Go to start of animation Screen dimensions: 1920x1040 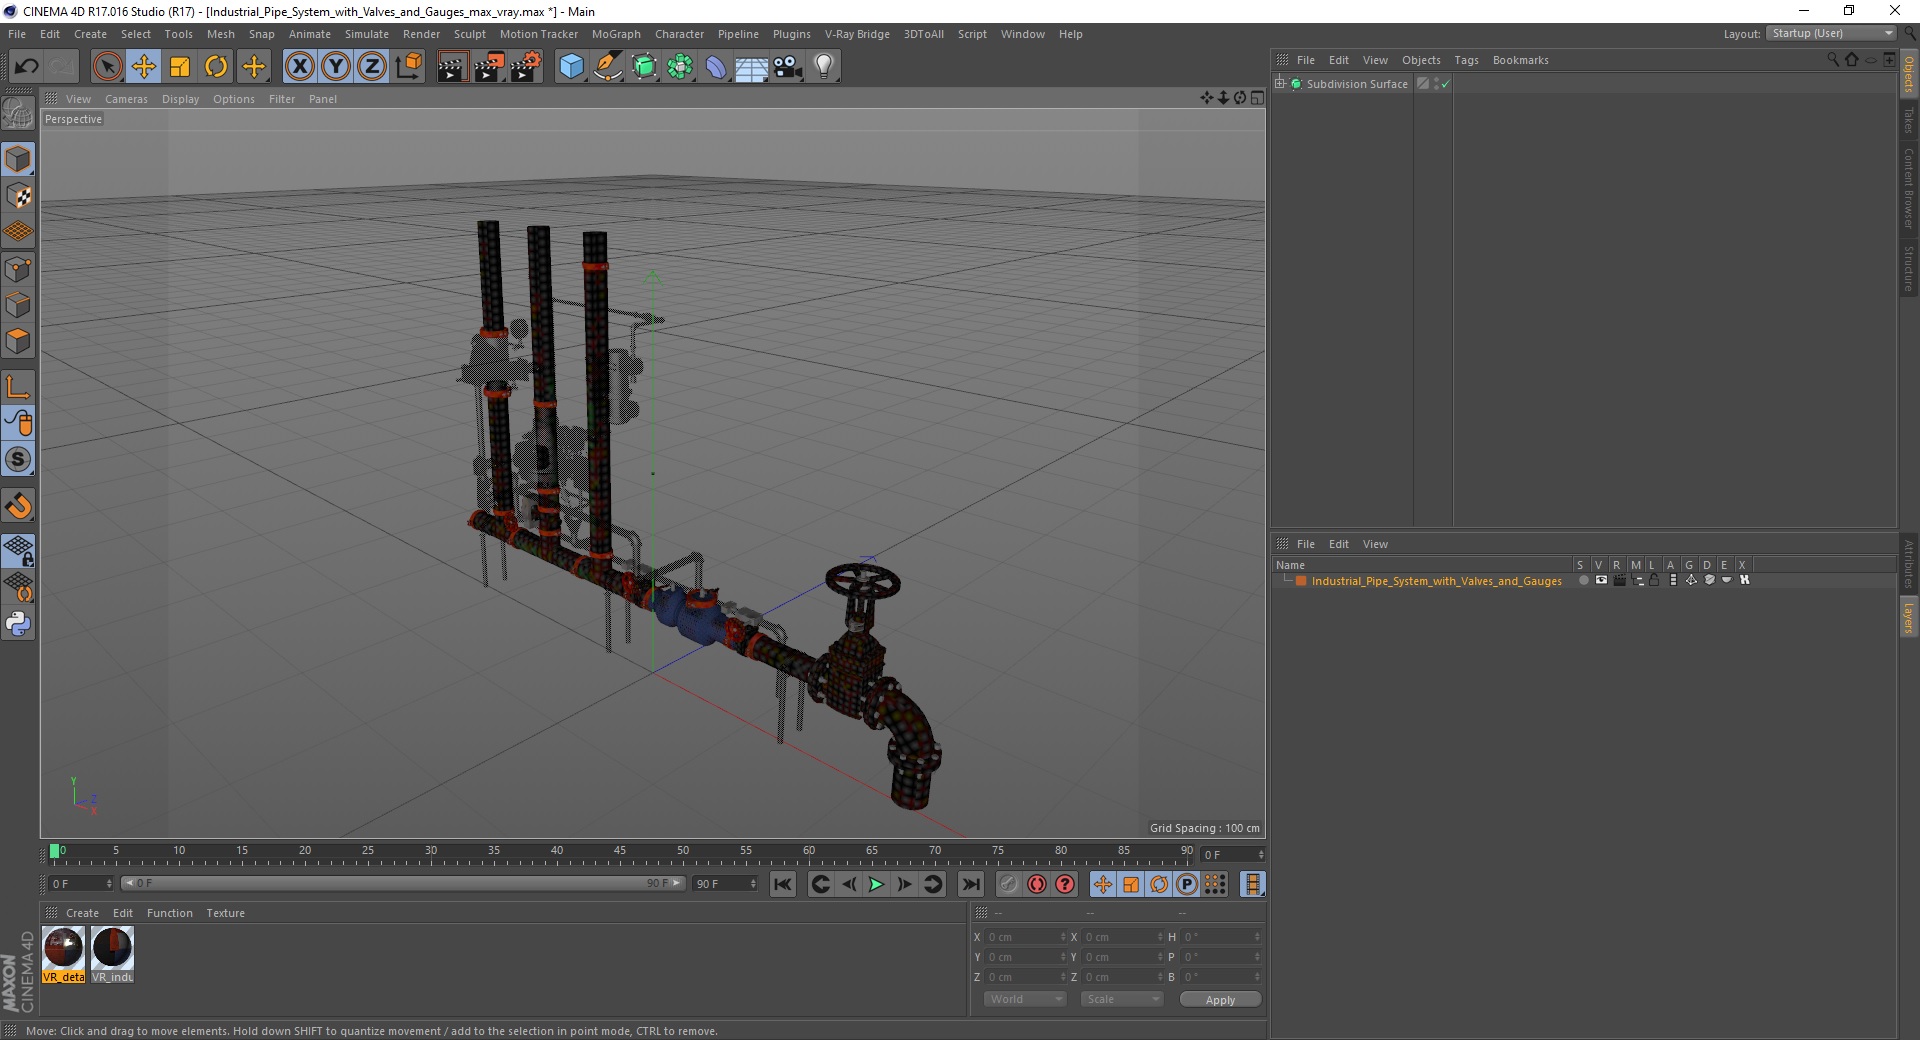[x=783, y=884]
